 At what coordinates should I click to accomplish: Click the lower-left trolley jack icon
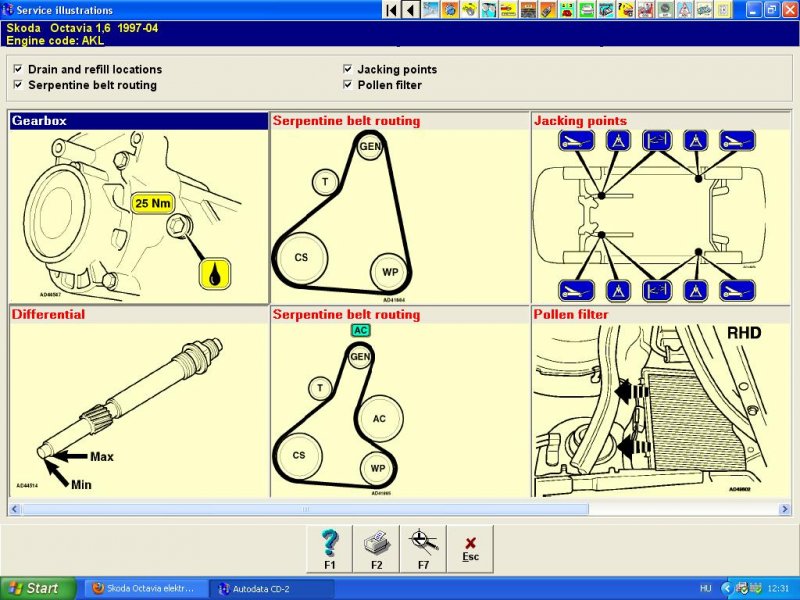(x=576, y=291)
